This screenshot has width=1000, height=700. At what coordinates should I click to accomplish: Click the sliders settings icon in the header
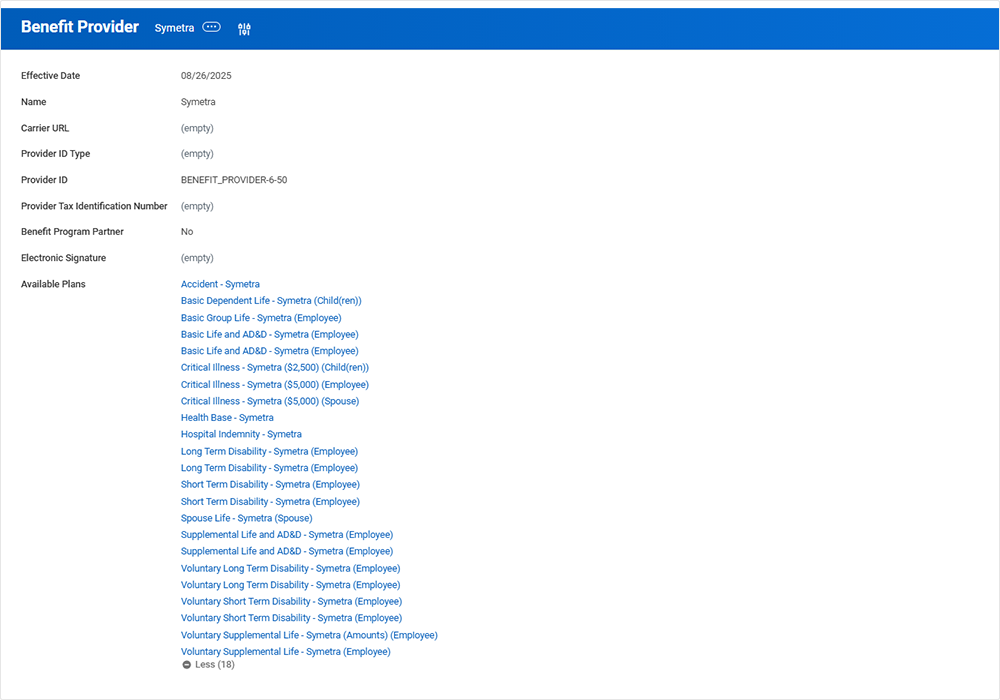pos(243,28)
